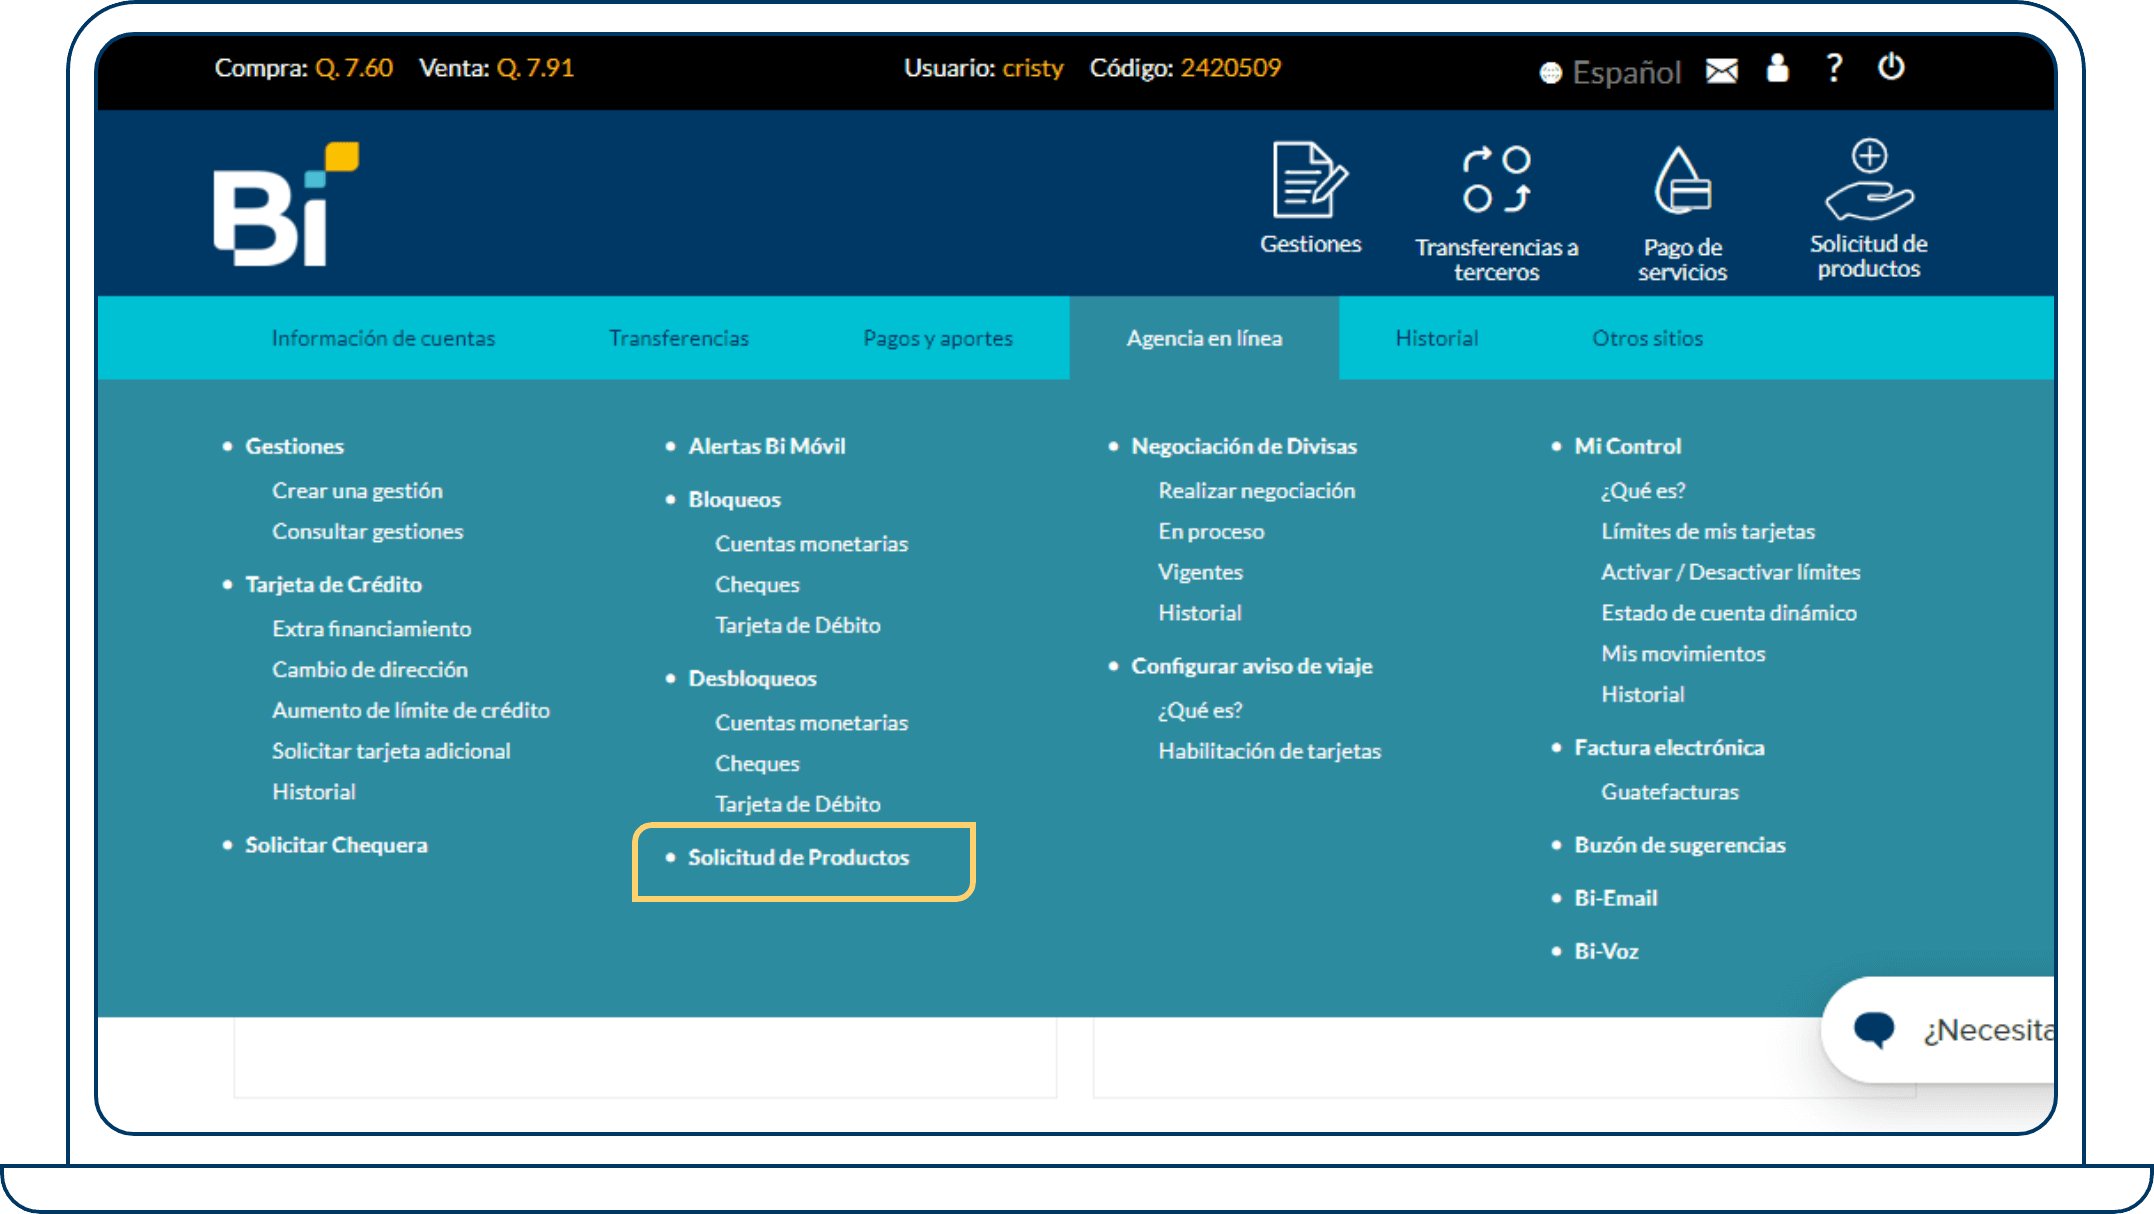Open the user profile icon
The width and height of the screenshot is (2154, 1214).
1777,68
